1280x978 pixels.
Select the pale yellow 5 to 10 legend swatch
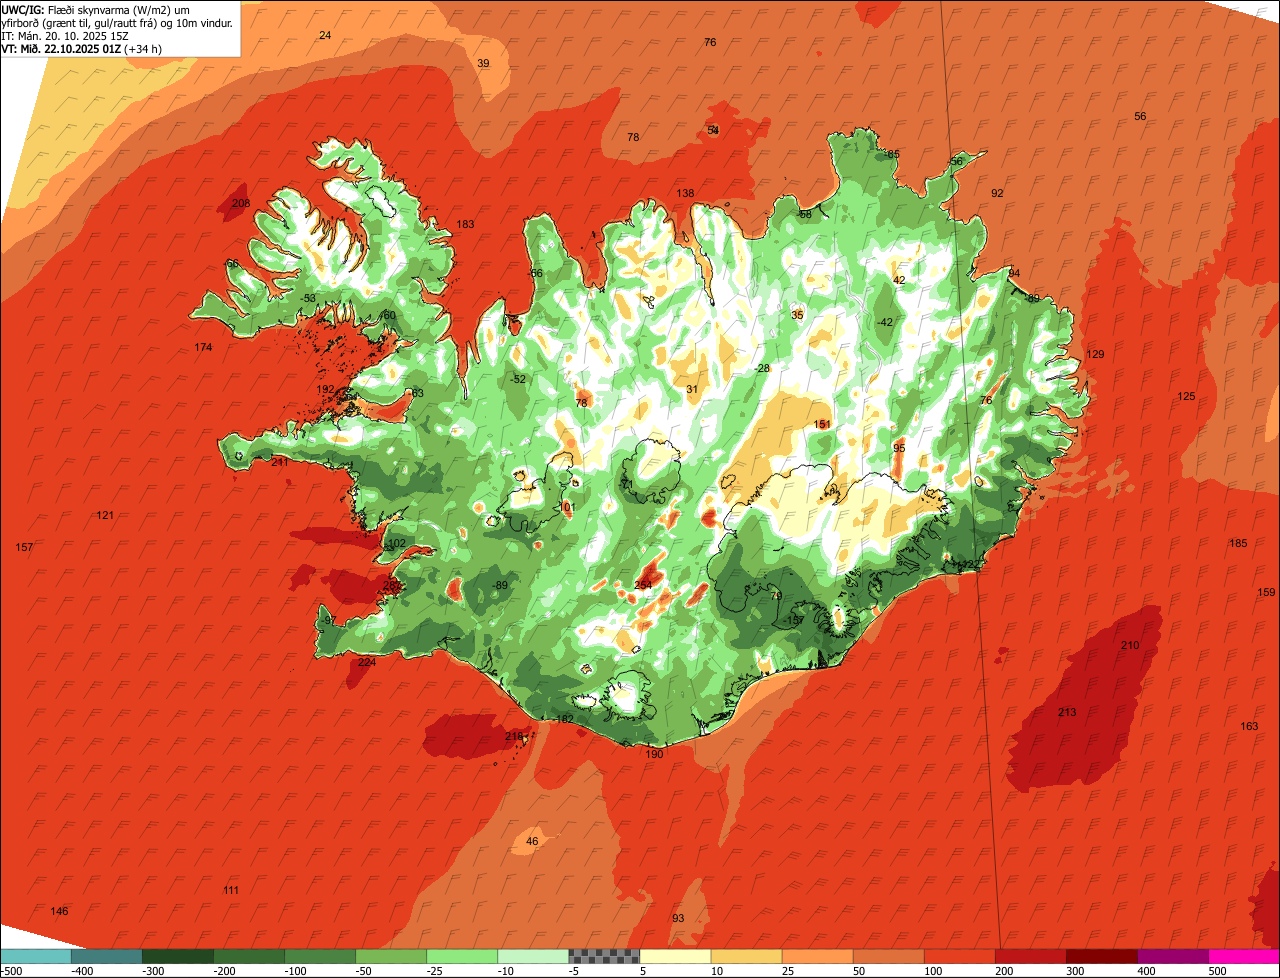[x=675, y=957]
